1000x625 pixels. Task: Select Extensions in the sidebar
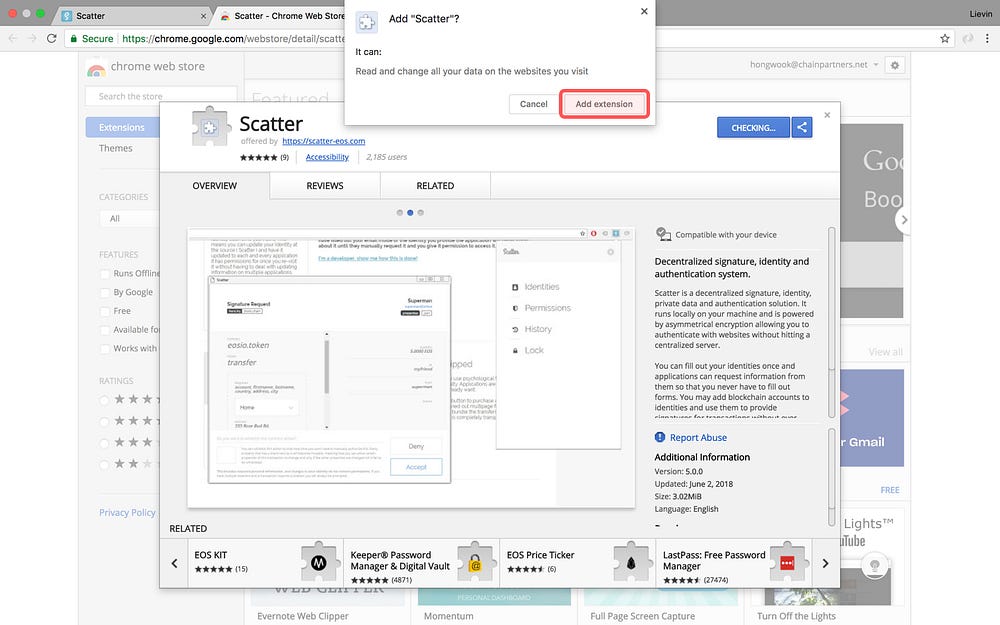tap(122, 128)
